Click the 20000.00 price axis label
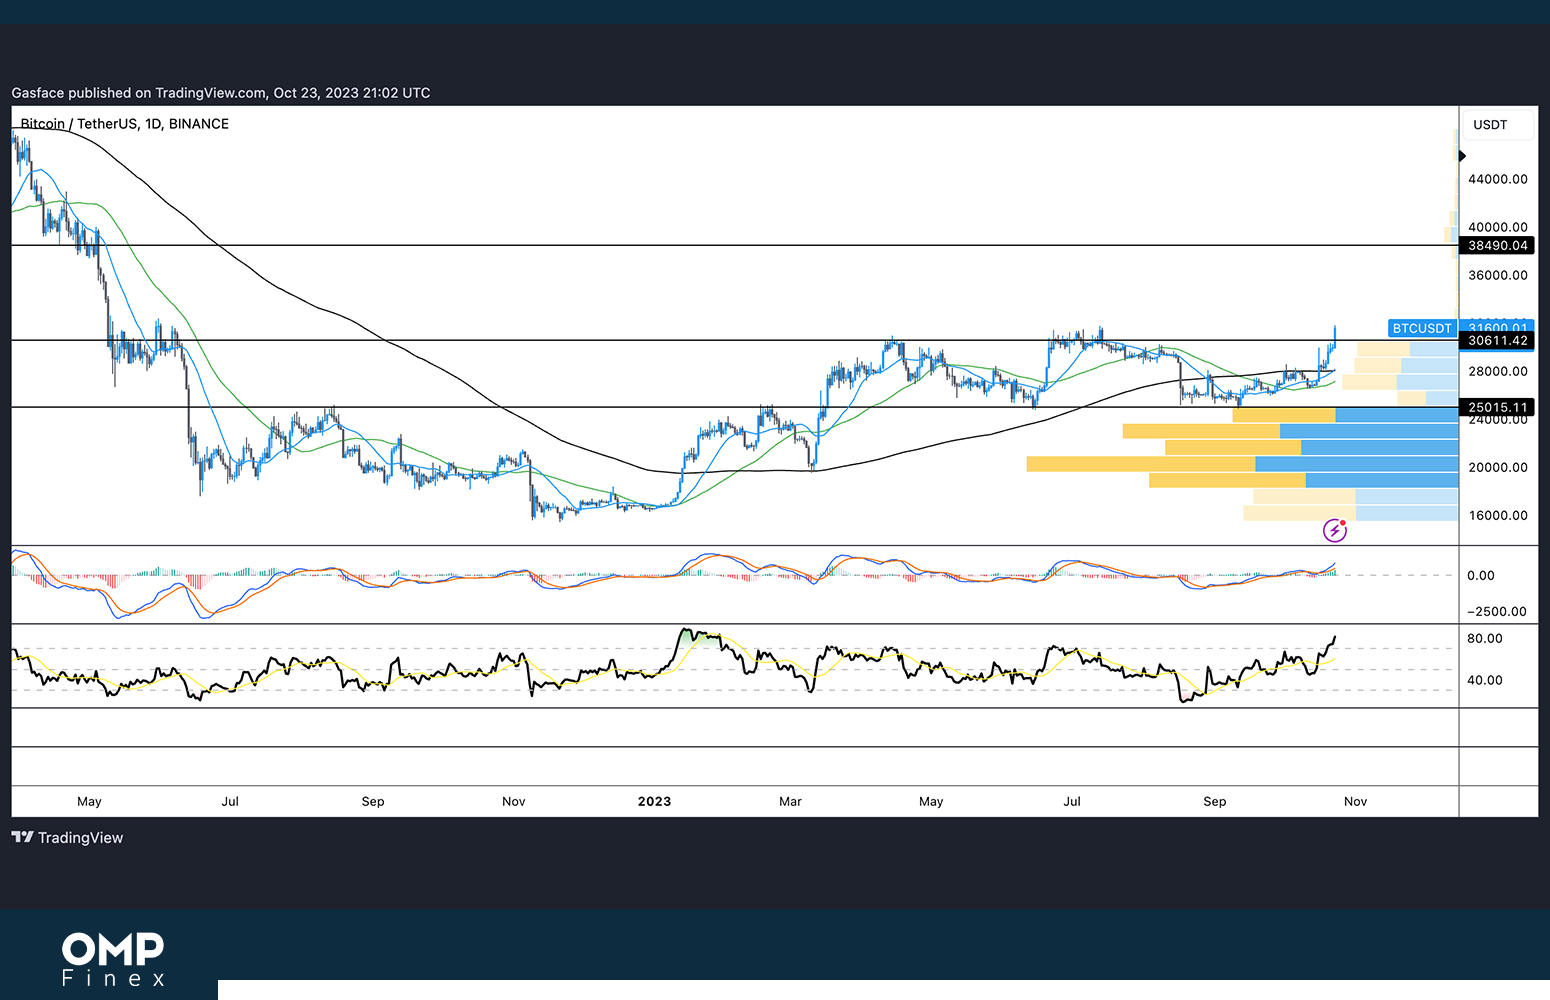Image resolution: width=1550 pixels, height=1000 pixels. [x=1497, y=467]
